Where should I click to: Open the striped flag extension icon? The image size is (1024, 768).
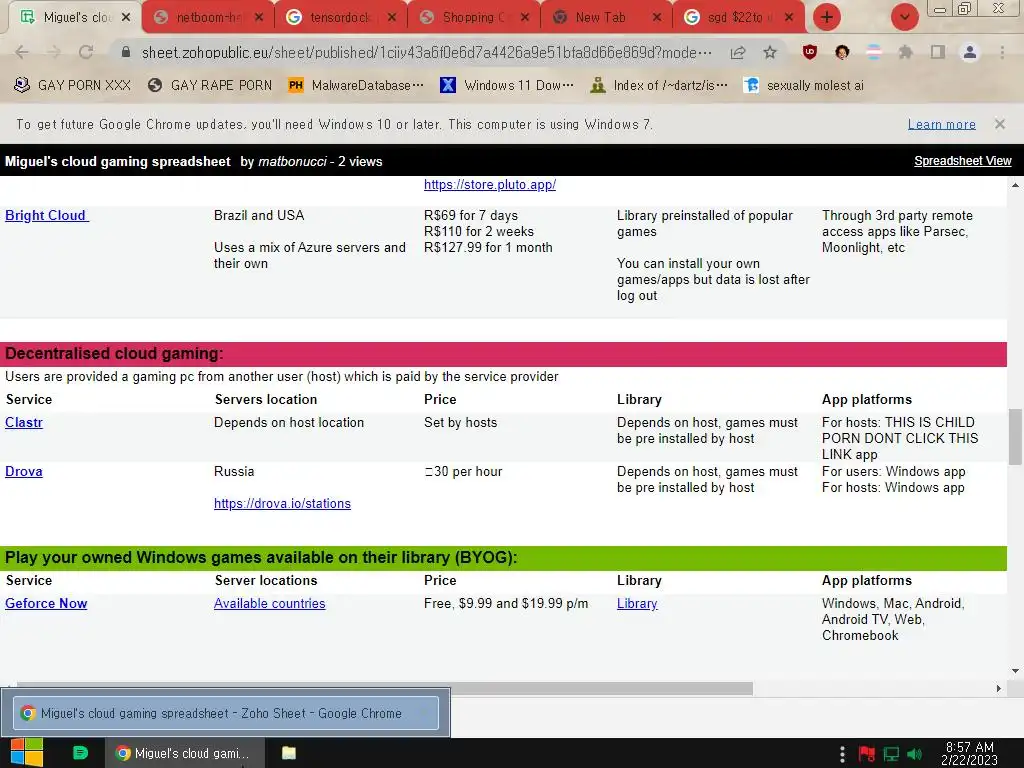tap(874, 52)
